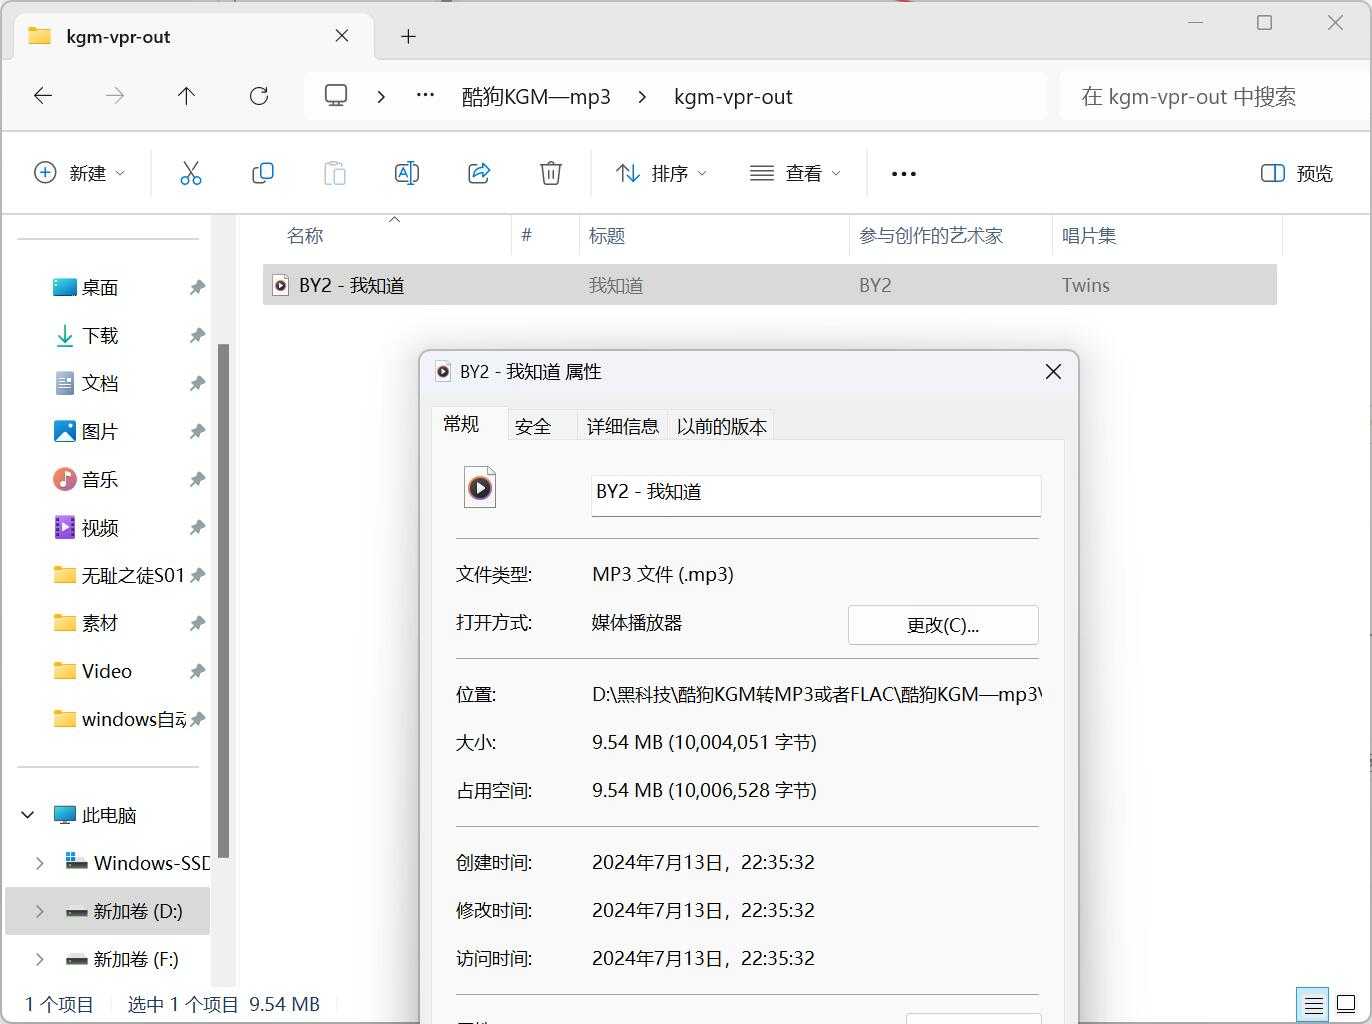The width and height of the screenshot is (1372, 1024).
Task: Collapse the 此电脑 tree node
Action: pos(28,815)
